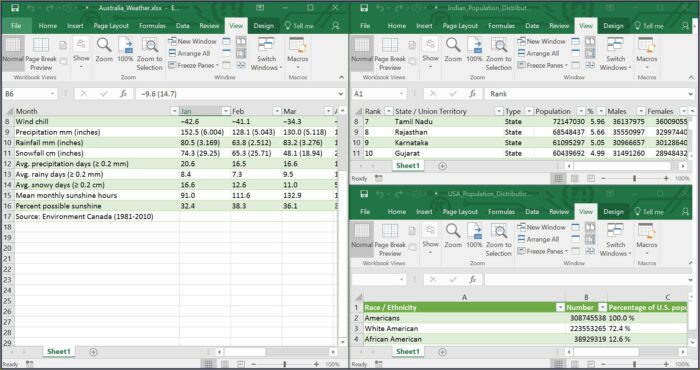Open Design tab in USA_Population window

click(x=613, y=212)
